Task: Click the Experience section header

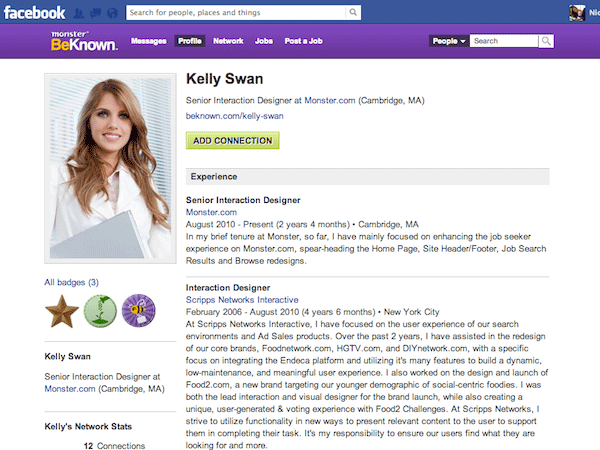Action: [367, 176]
